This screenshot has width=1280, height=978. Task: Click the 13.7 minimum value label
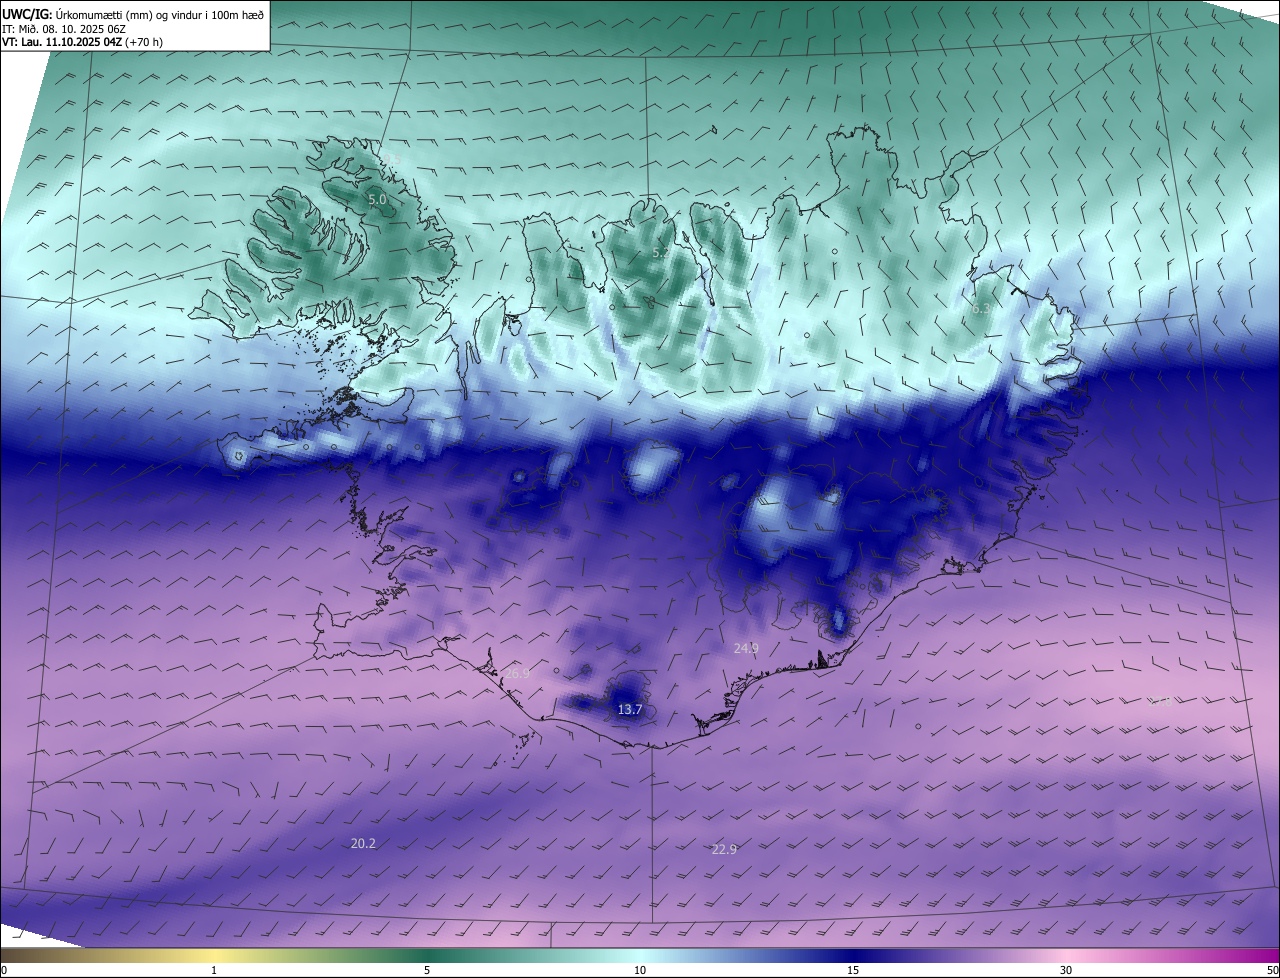(629, 710)
